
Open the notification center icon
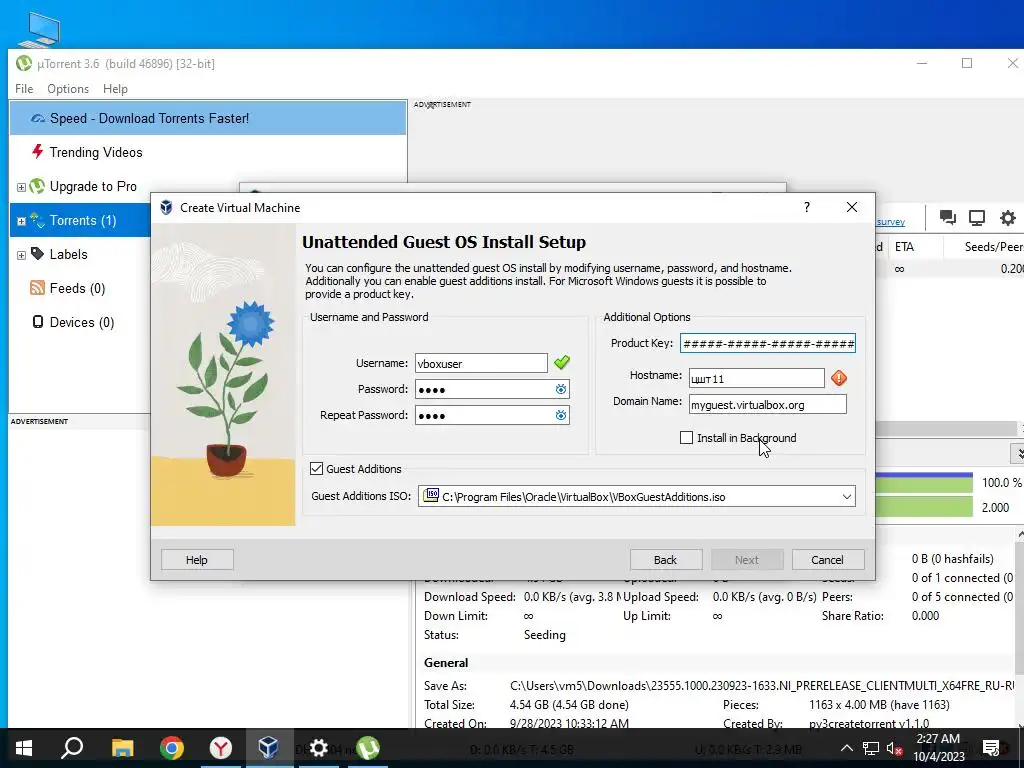pyautogui.click(x=991, y=748)
